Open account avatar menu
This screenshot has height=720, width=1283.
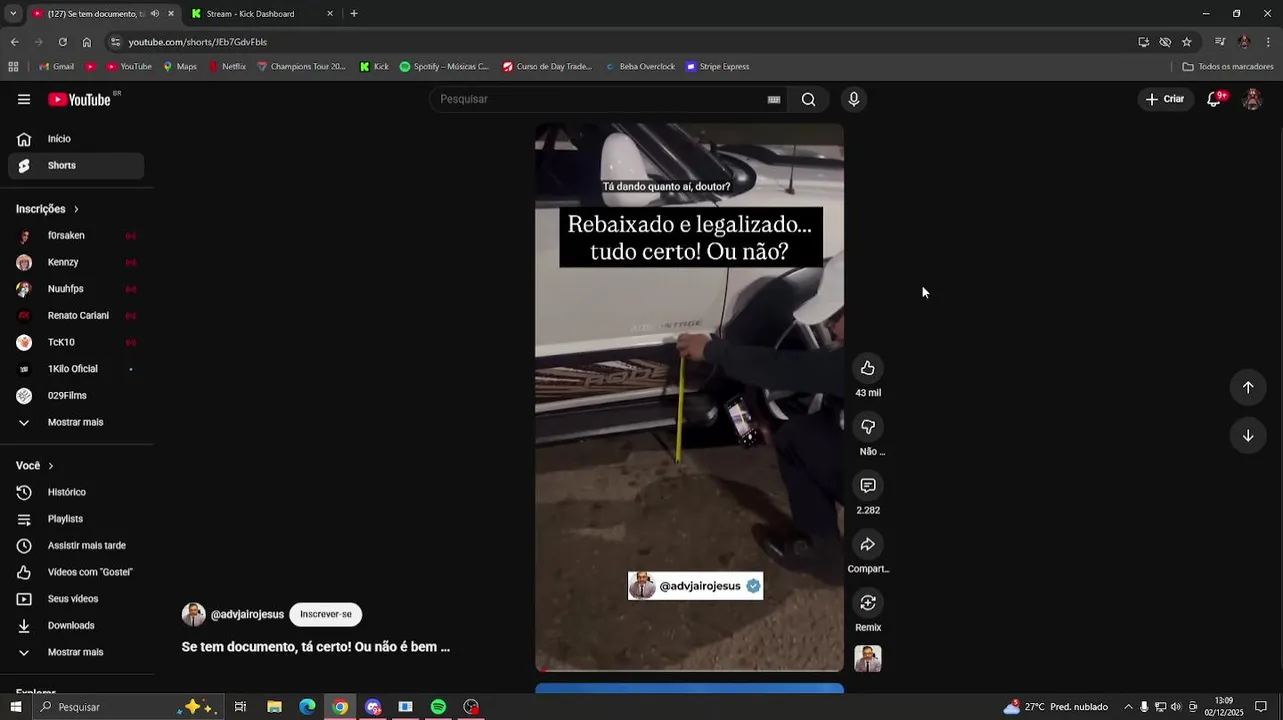pyautogui.click(x=1252, y=99)
